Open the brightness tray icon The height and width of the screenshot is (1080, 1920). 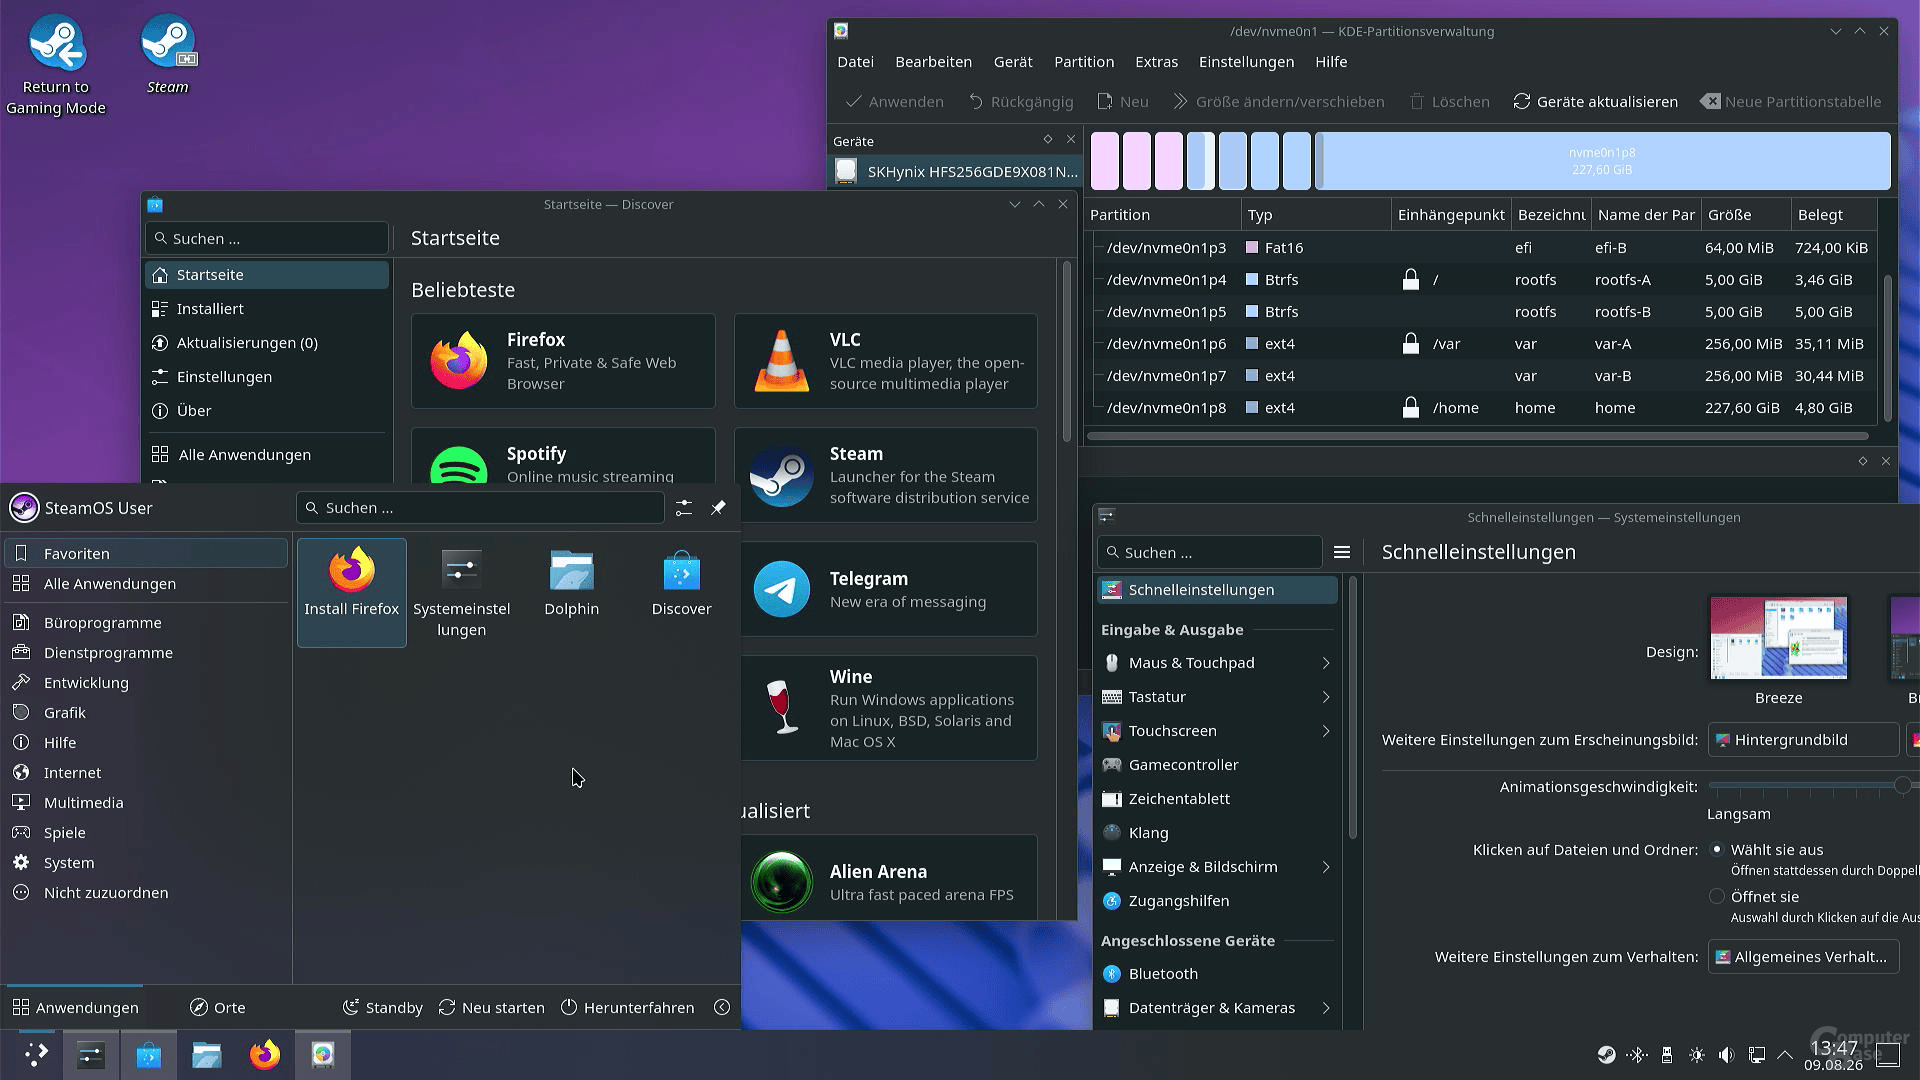click(1696, 1055)
